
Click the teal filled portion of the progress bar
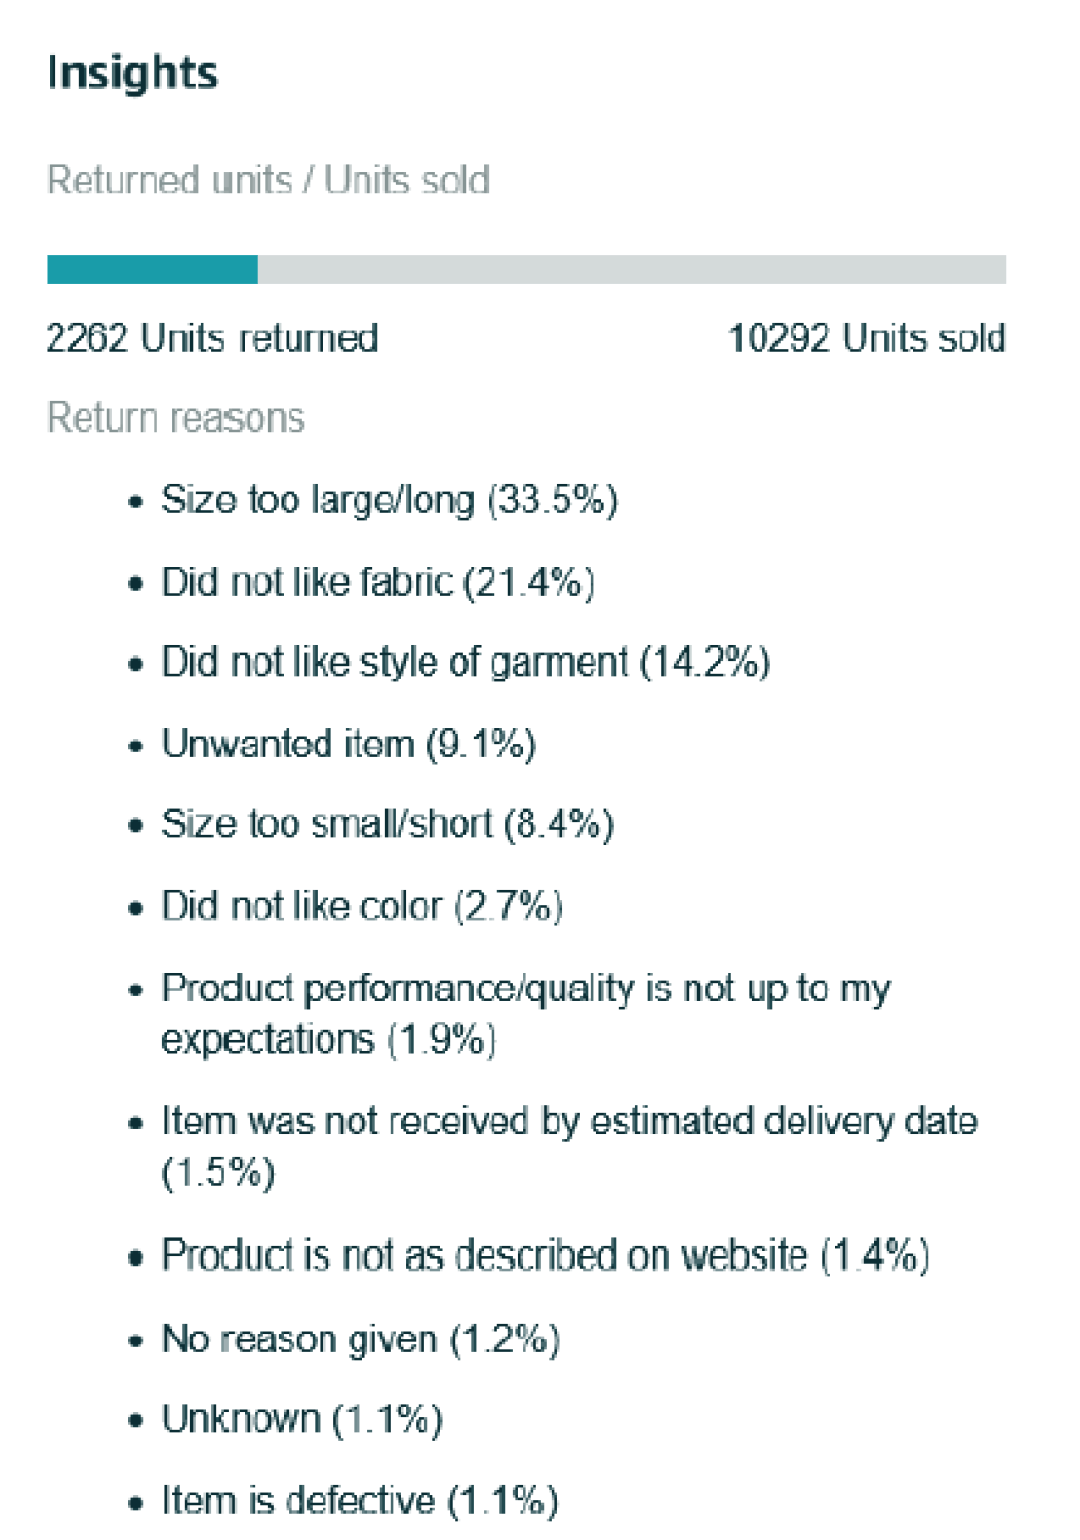(x=152, y=269)
